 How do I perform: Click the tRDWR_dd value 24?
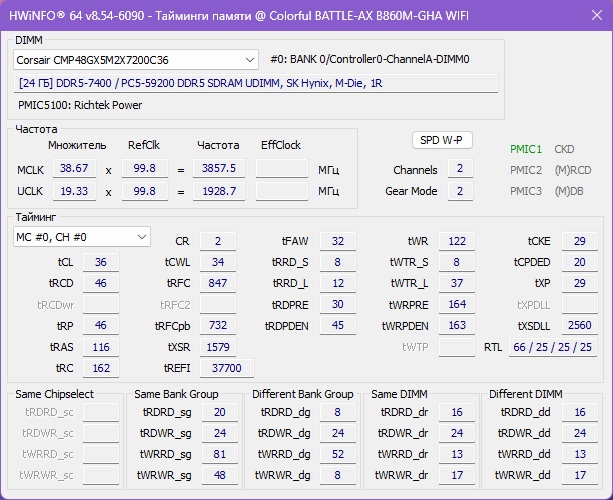coord(580,433)
